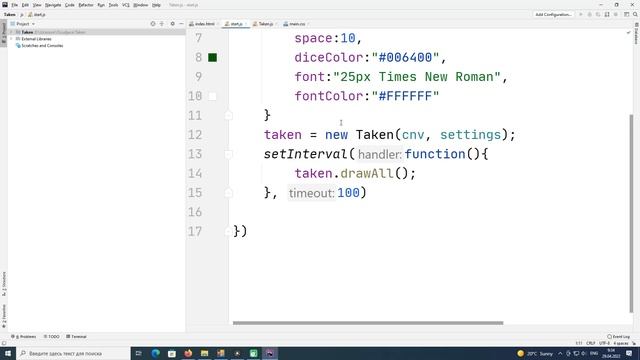Click the Stop icon in toolbar
The width and height of the screenshot is (640, 360).
[616, 14]
